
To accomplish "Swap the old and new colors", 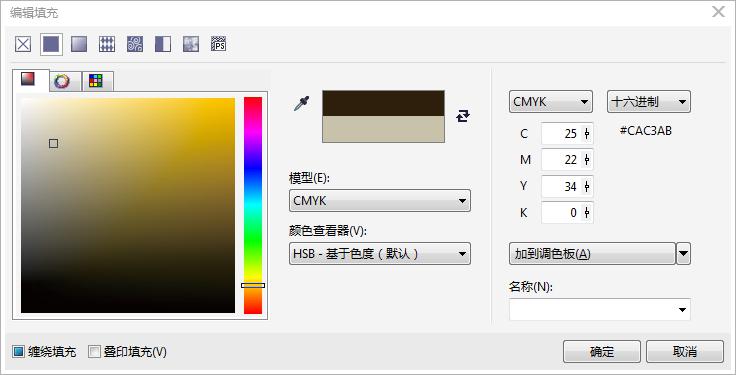I will pos(463,116).
